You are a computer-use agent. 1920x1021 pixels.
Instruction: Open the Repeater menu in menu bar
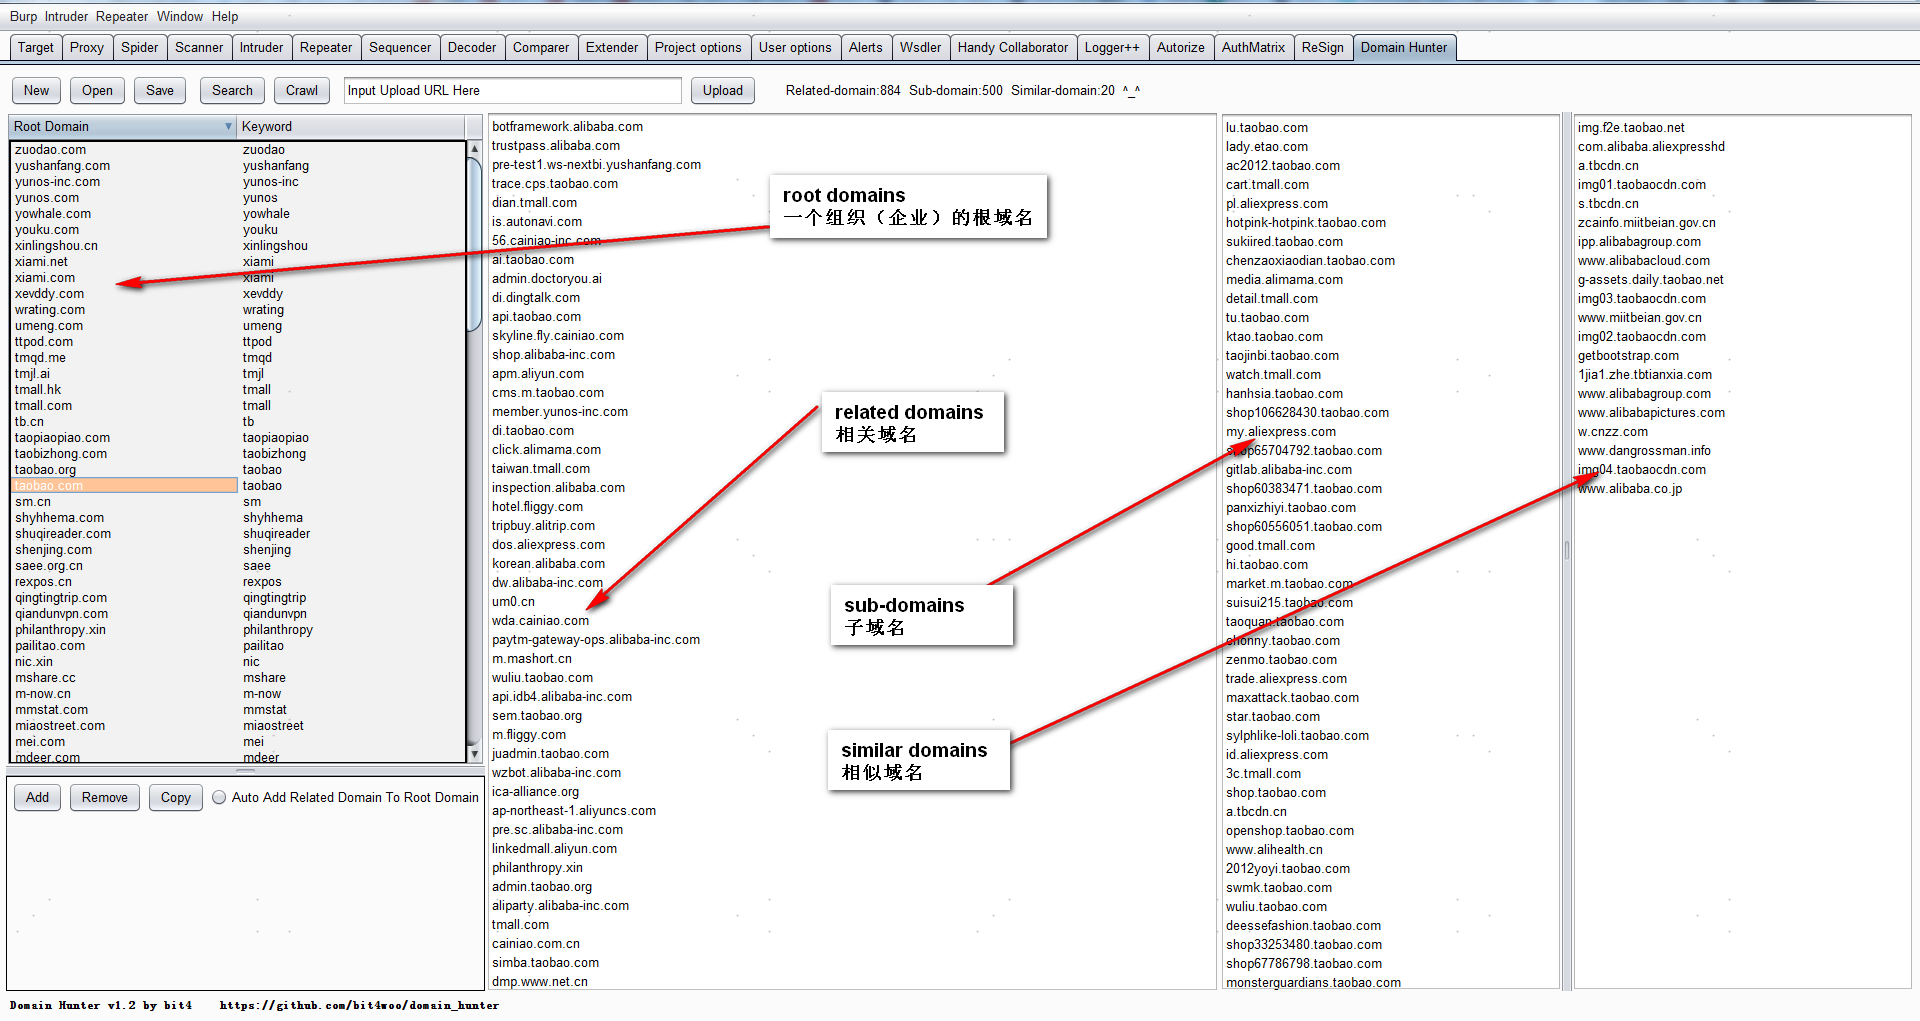(x=122, y=16)
